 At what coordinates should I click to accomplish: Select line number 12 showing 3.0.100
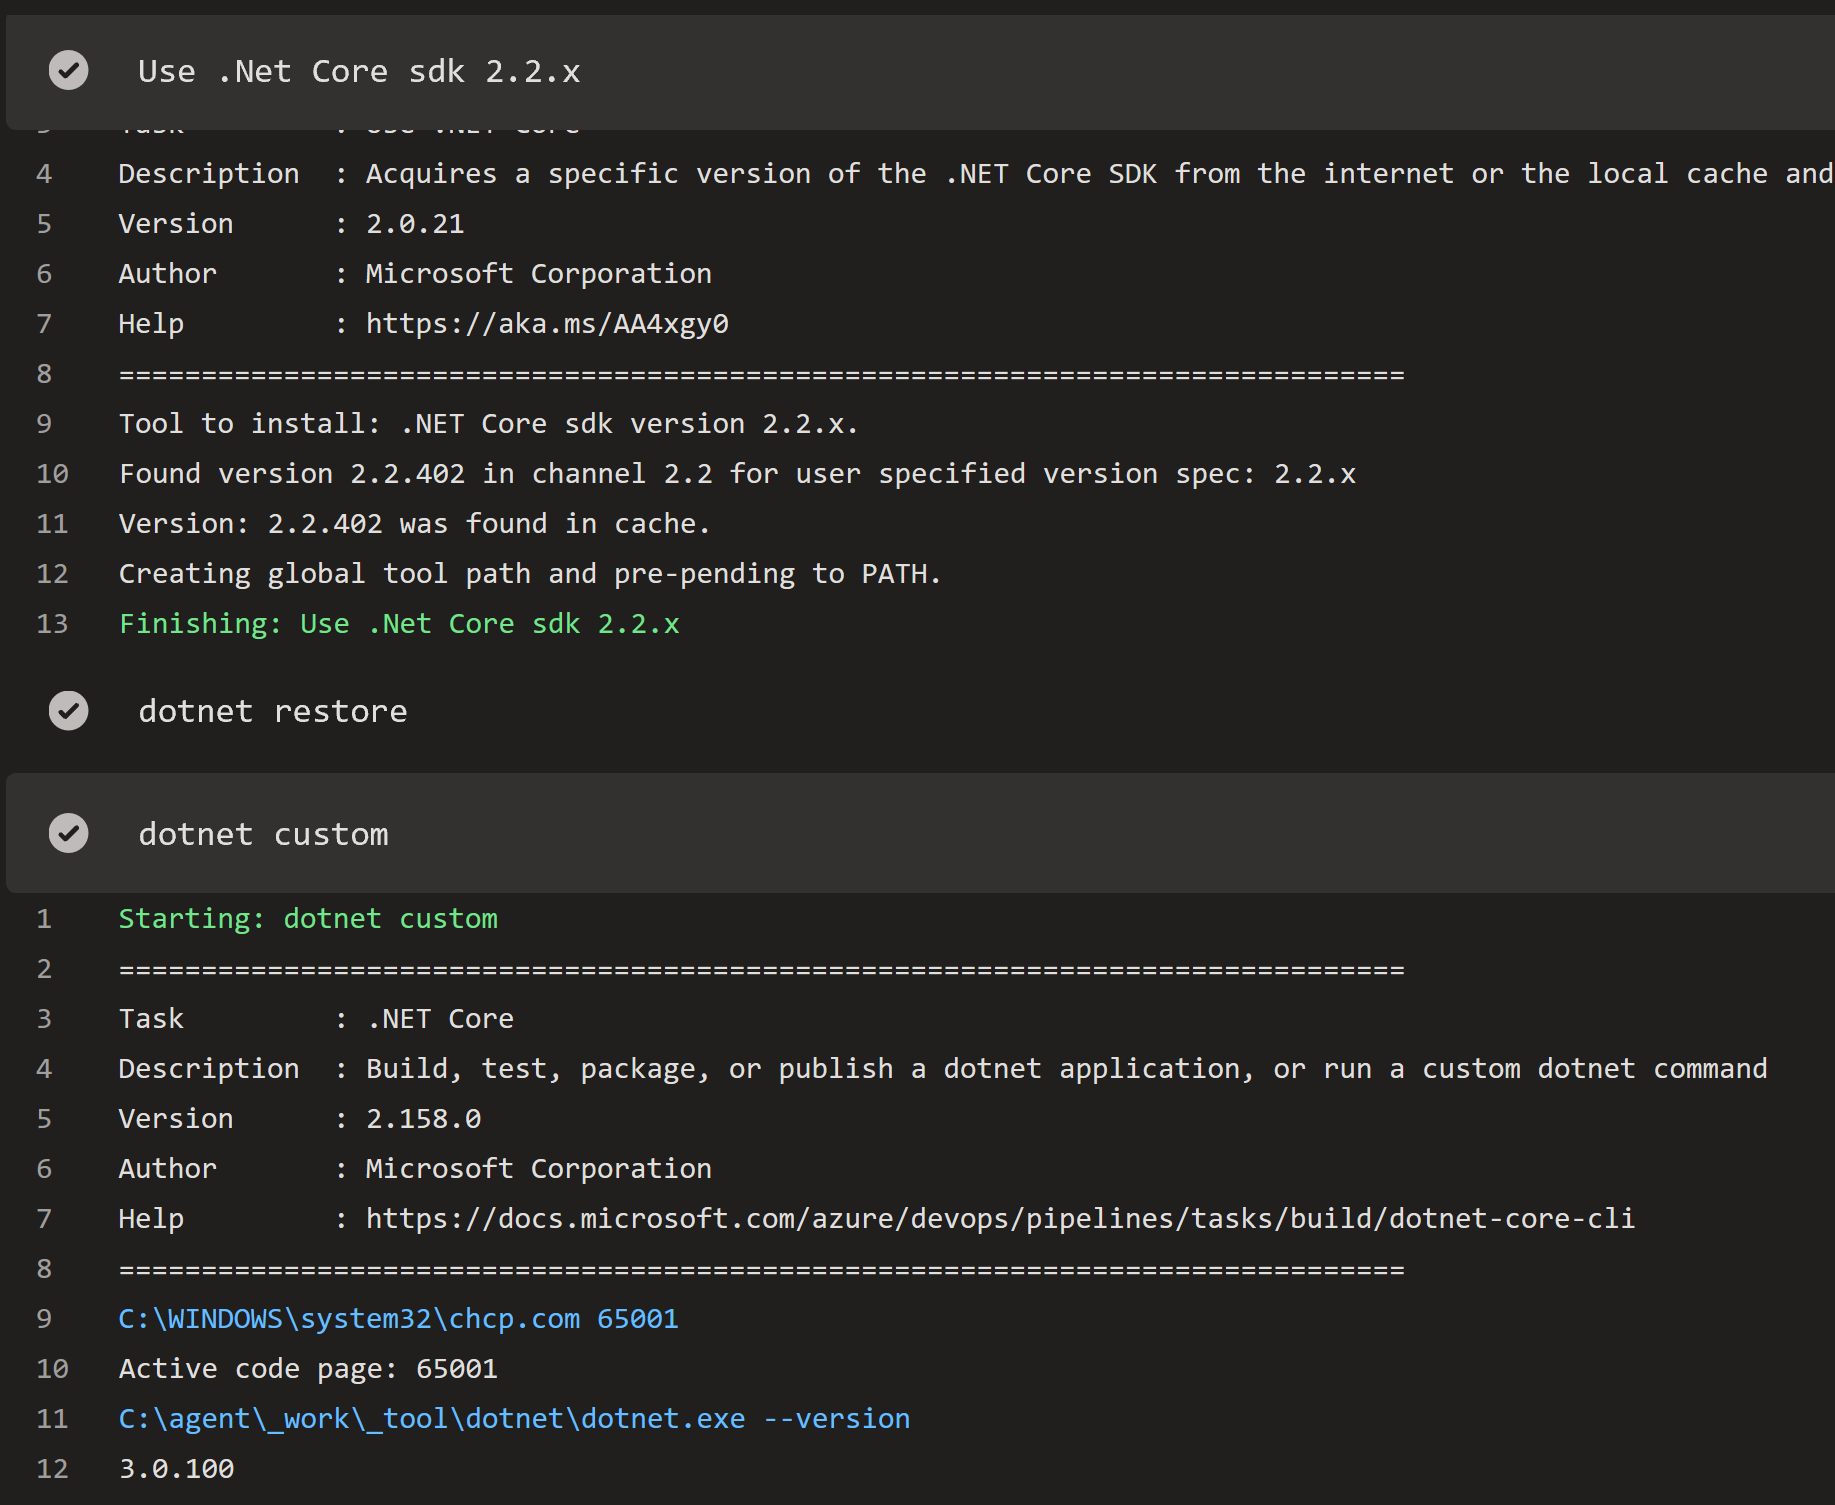(x=52, y=1468)
